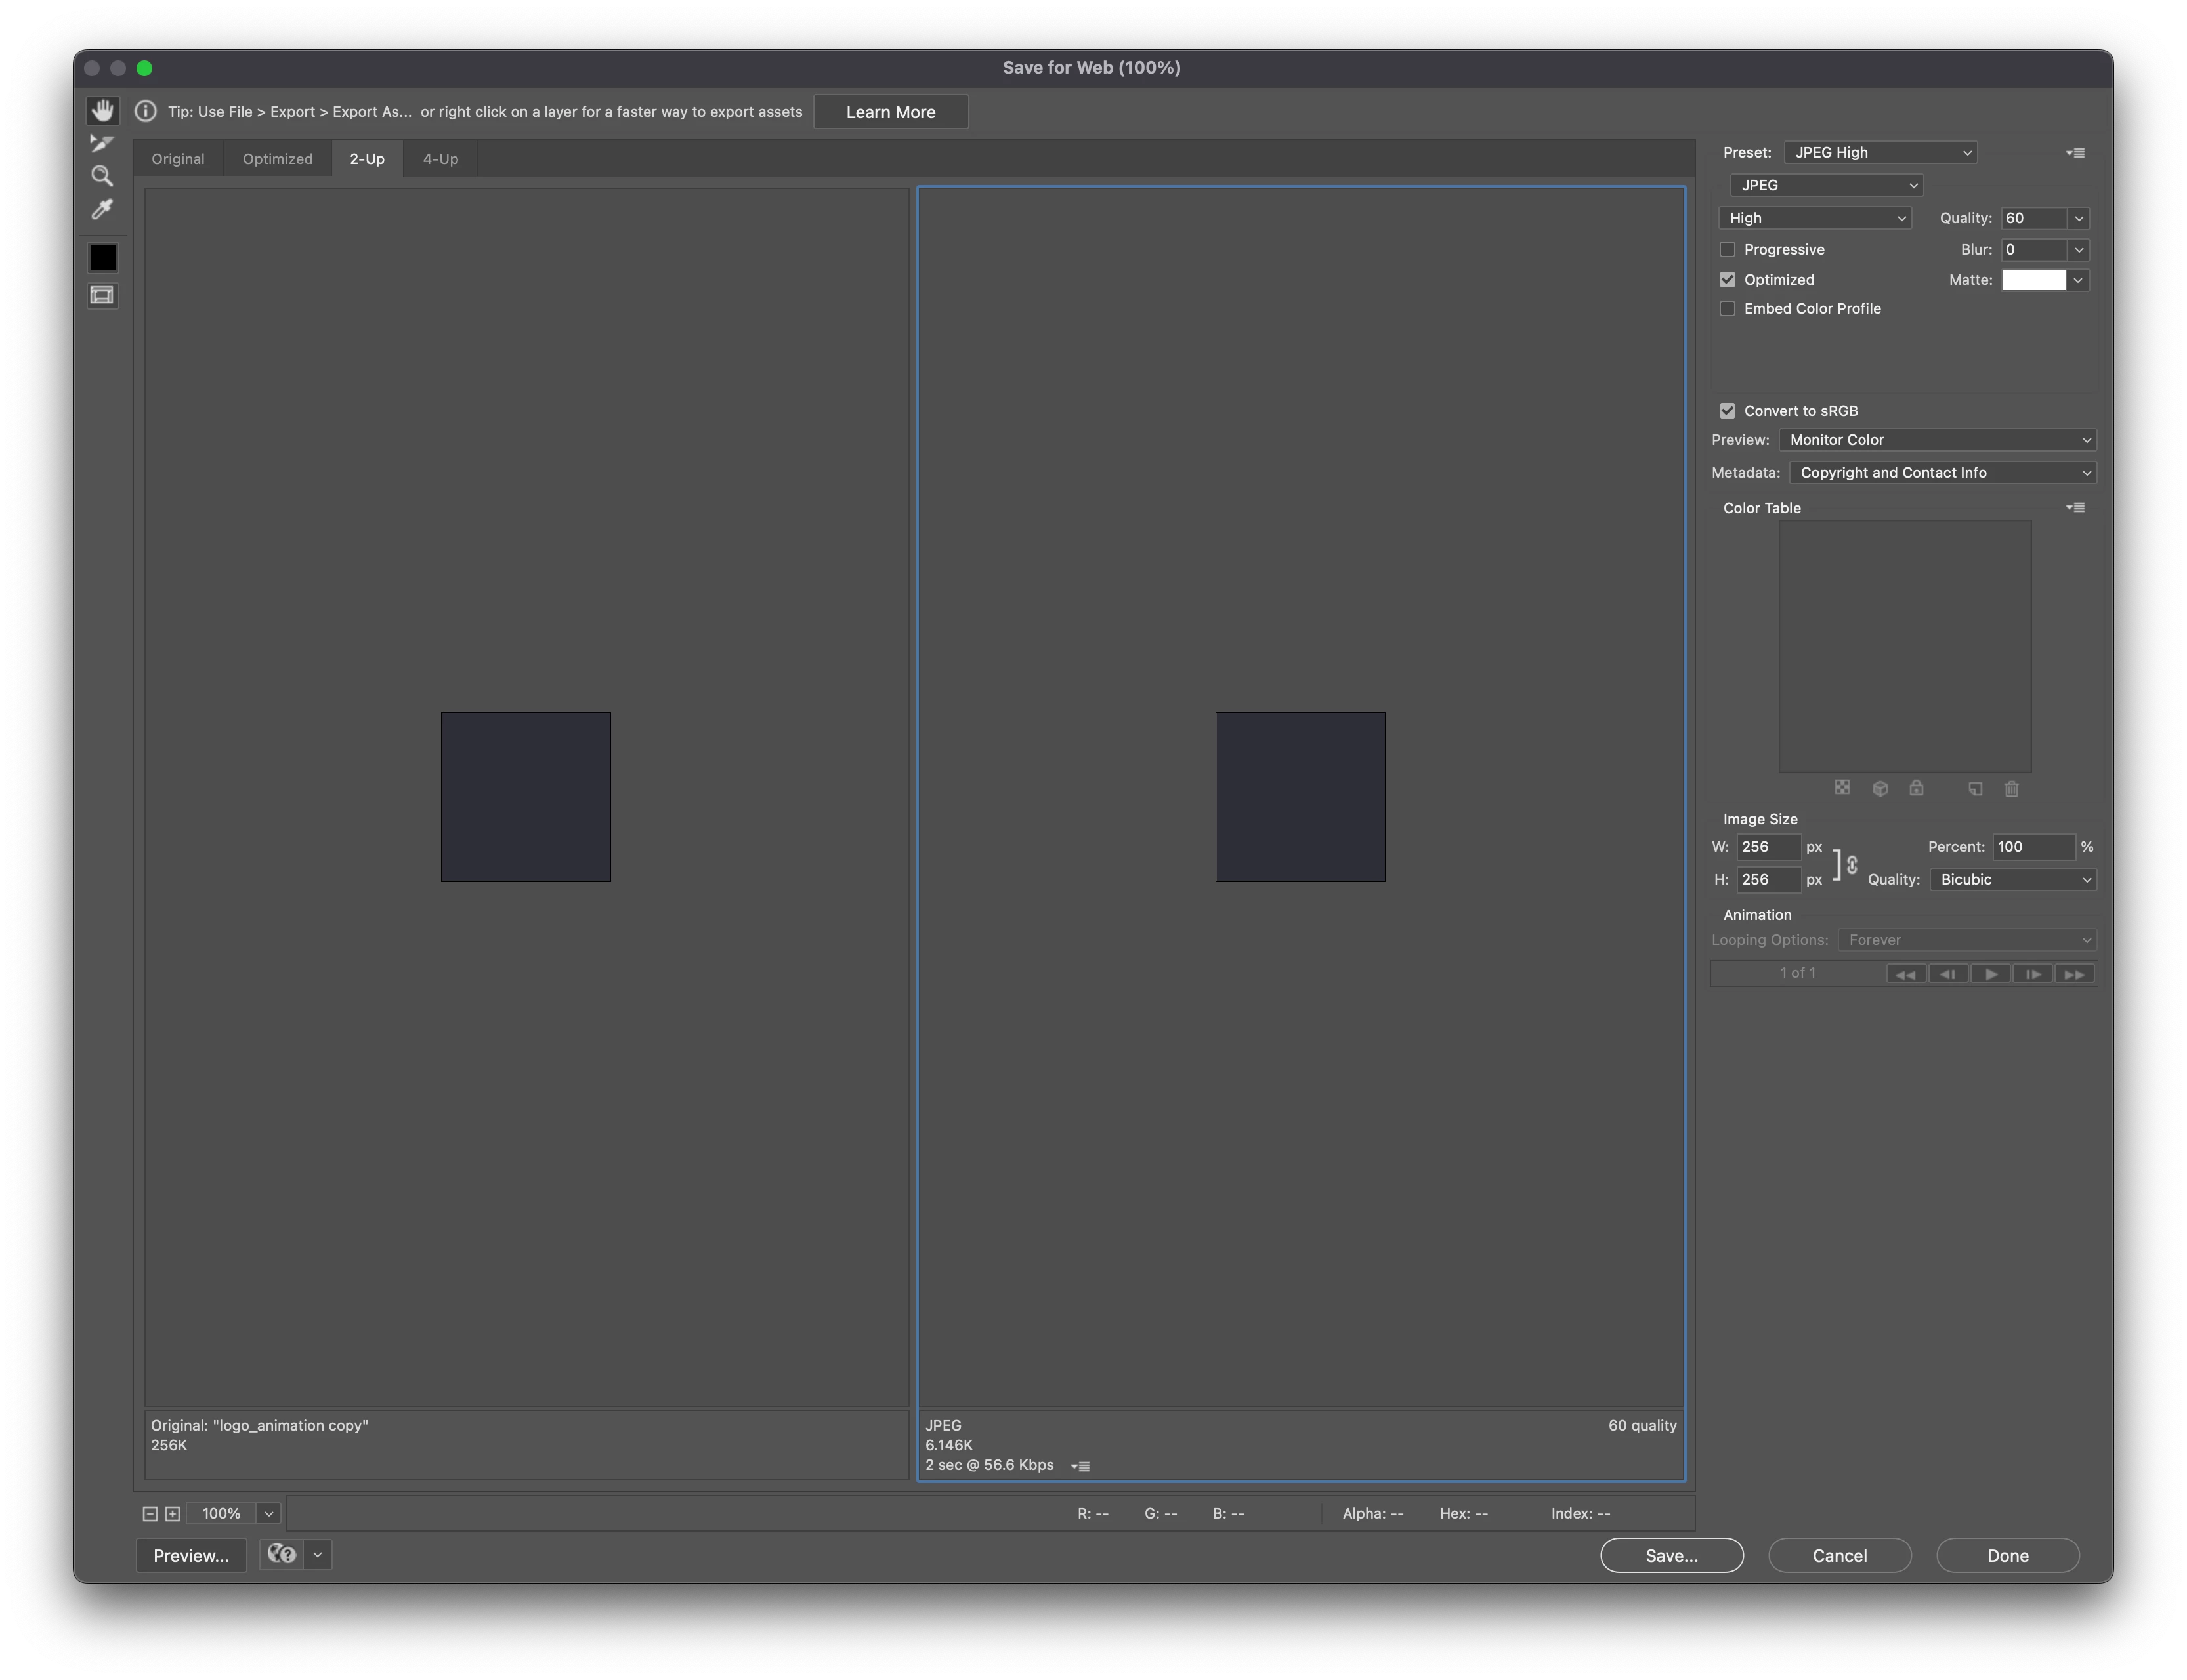The image size is (2187, 1680).
Task: Click the Save... button
Action: click(x=1671, y=1555)
